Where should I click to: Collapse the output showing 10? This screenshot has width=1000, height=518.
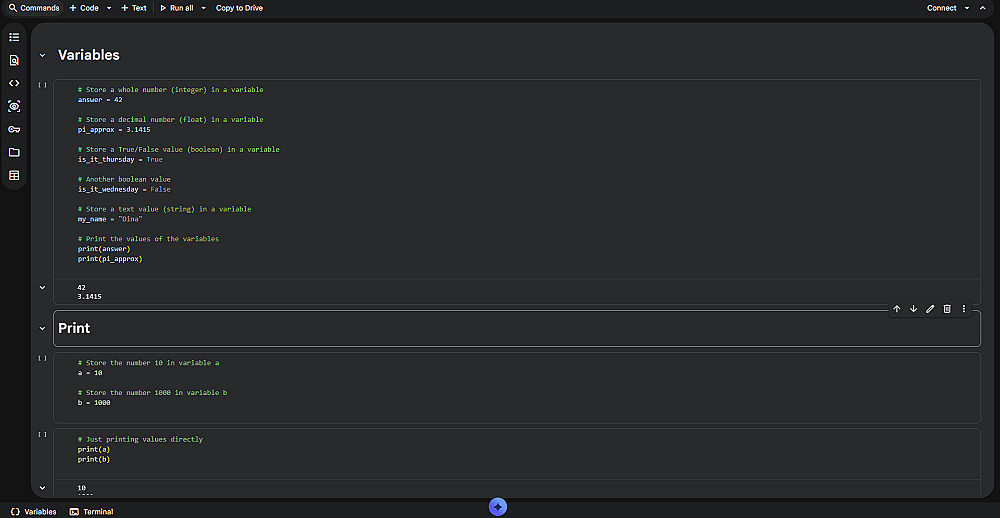point(42,488)
